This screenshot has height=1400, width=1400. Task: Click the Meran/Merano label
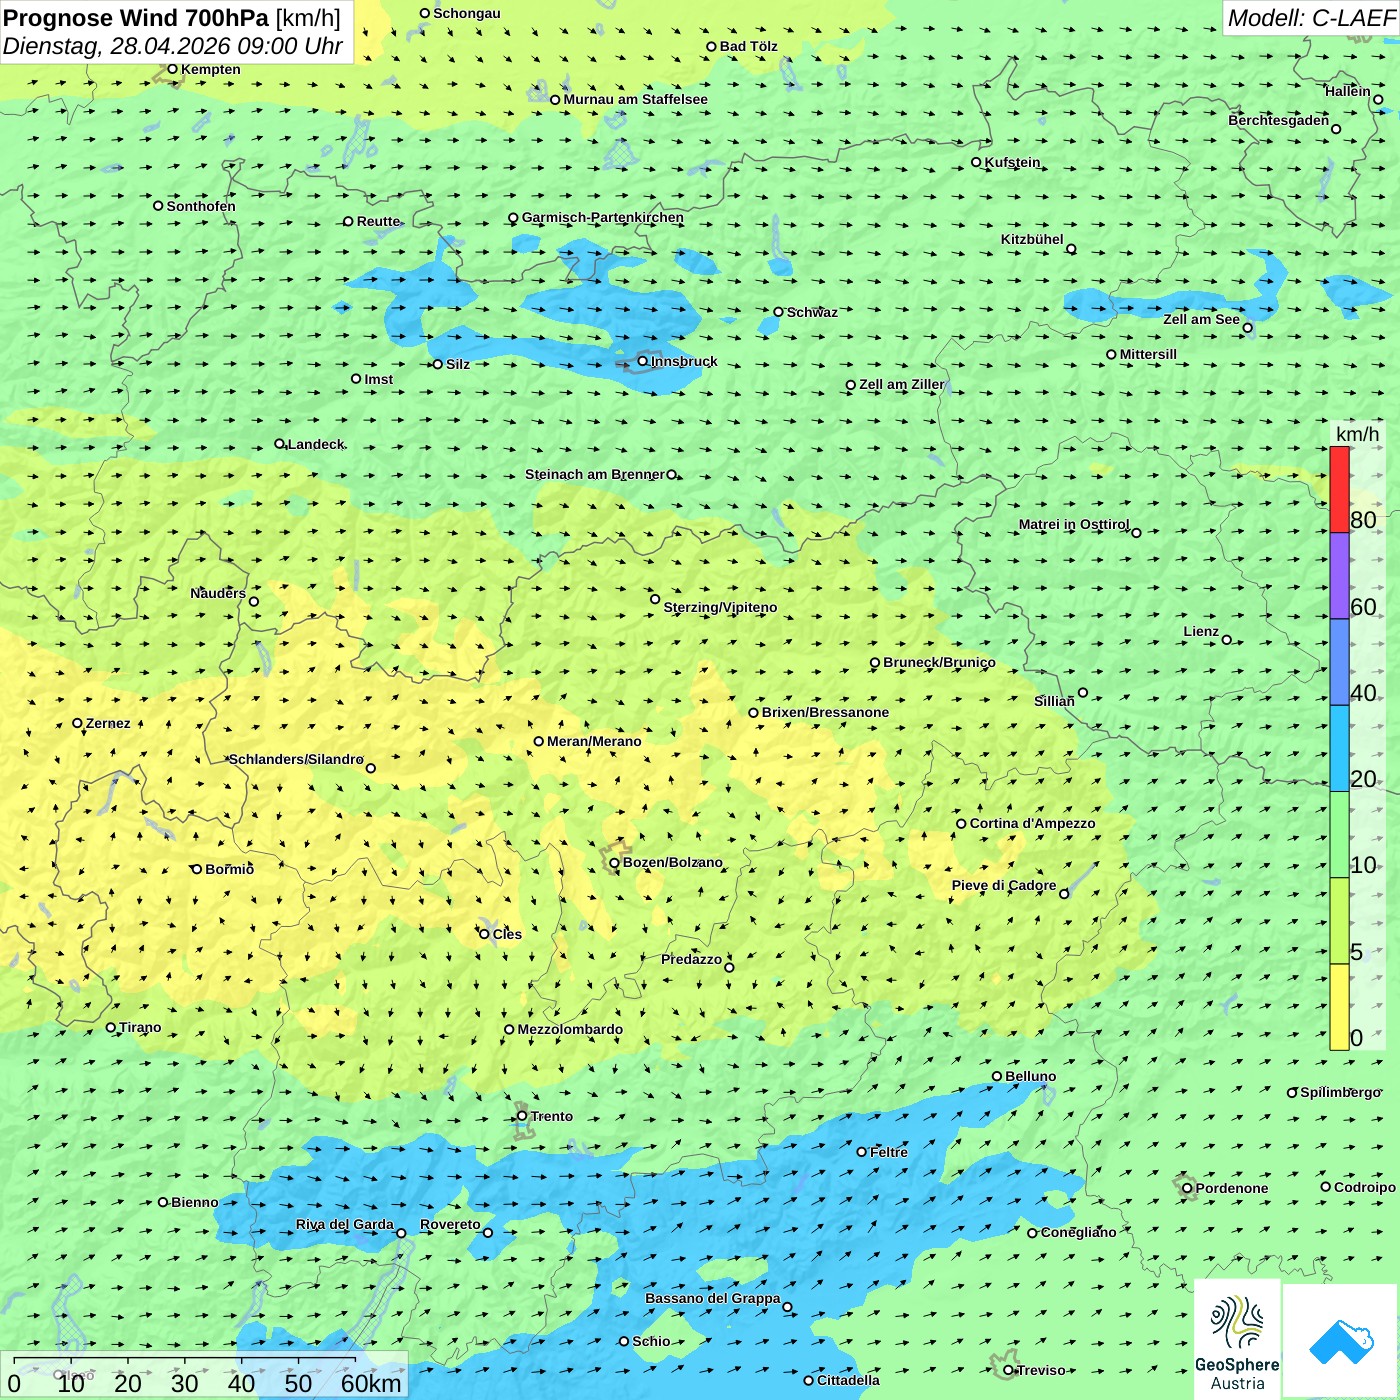594,741
